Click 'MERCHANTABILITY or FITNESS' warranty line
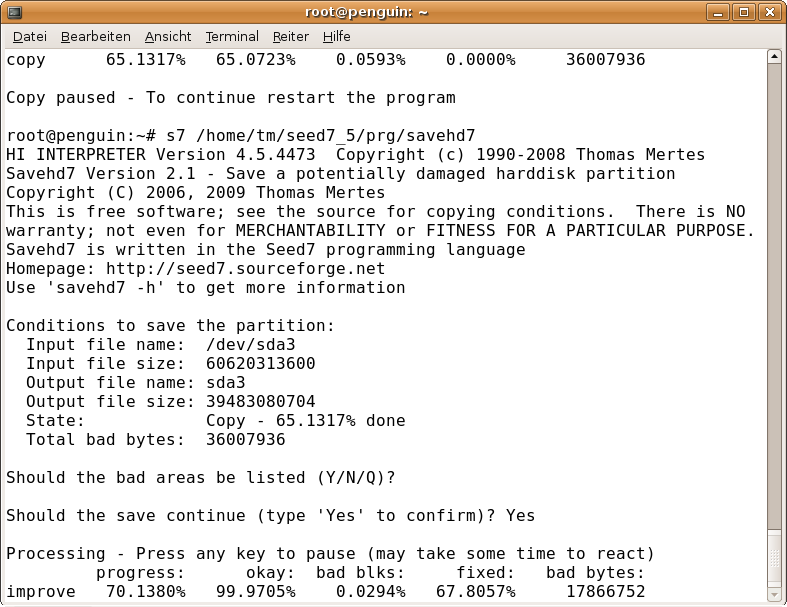 380,231
